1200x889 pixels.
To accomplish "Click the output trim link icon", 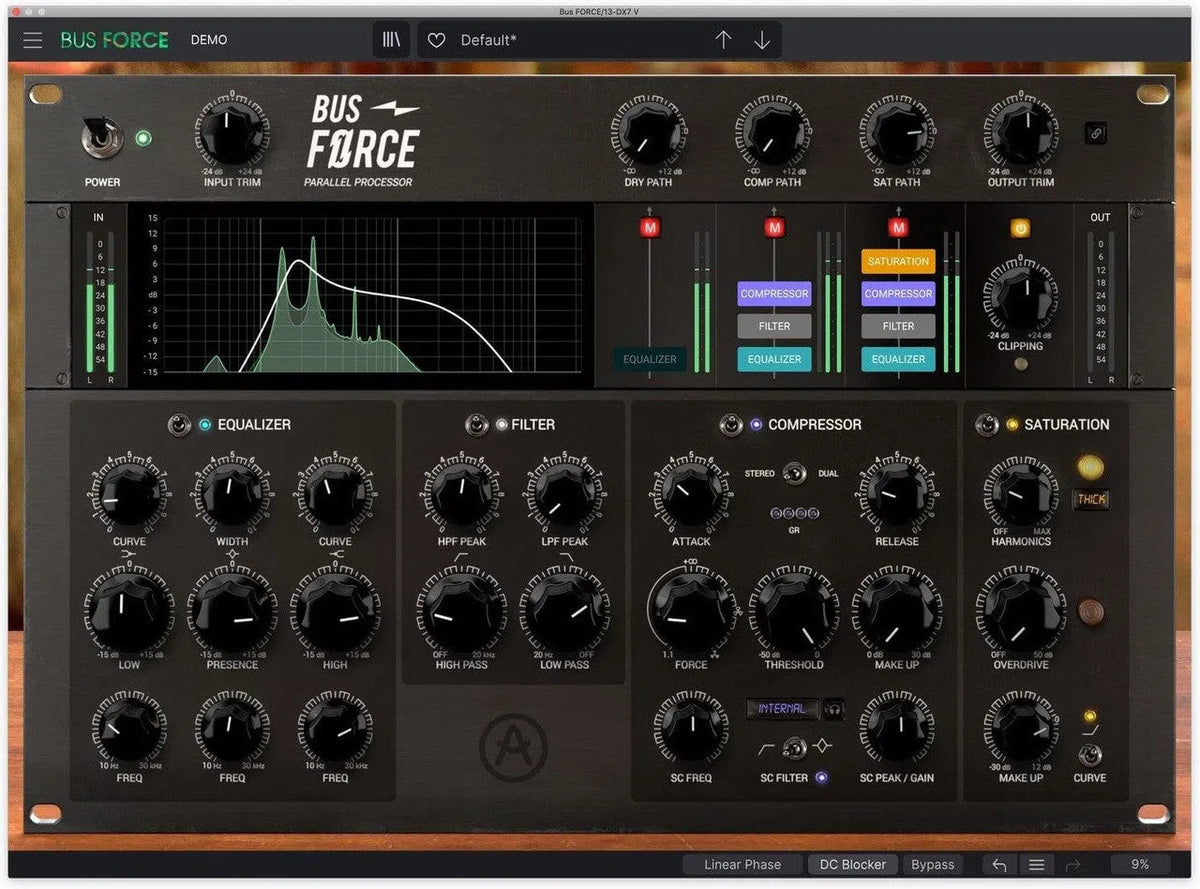I will point(1095,131).
